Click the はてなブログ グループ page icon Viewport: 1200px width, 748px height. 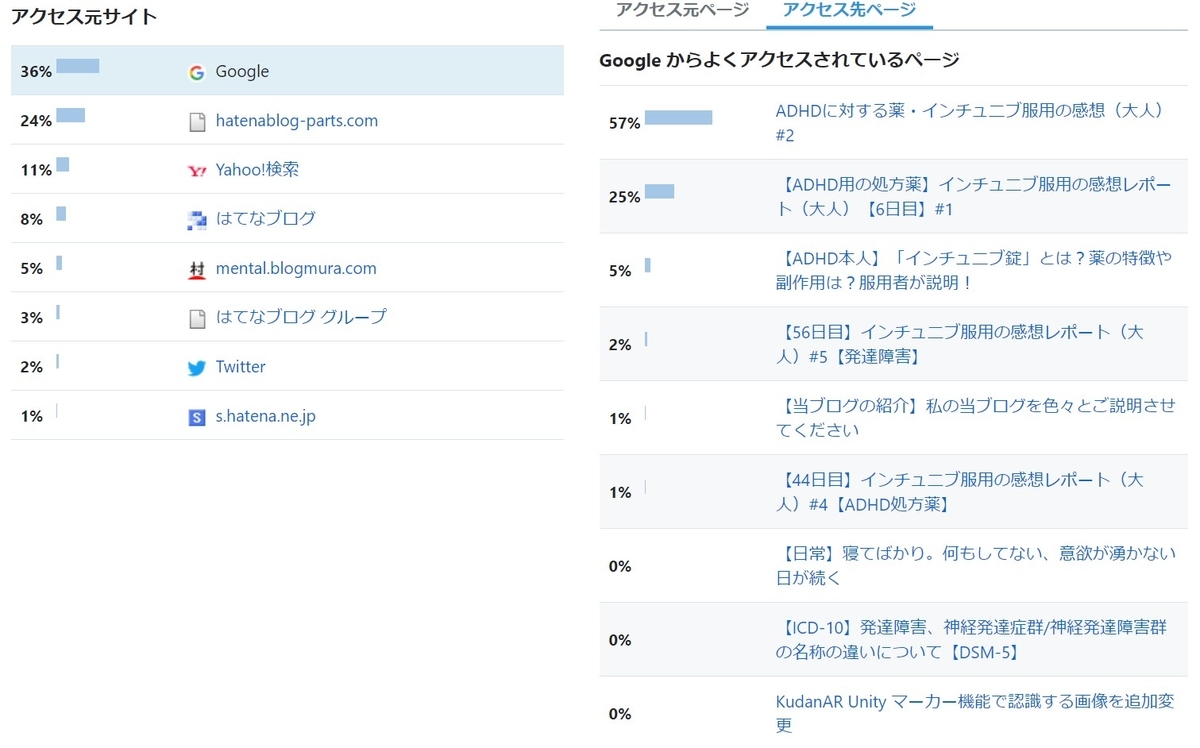pos(197,319)
